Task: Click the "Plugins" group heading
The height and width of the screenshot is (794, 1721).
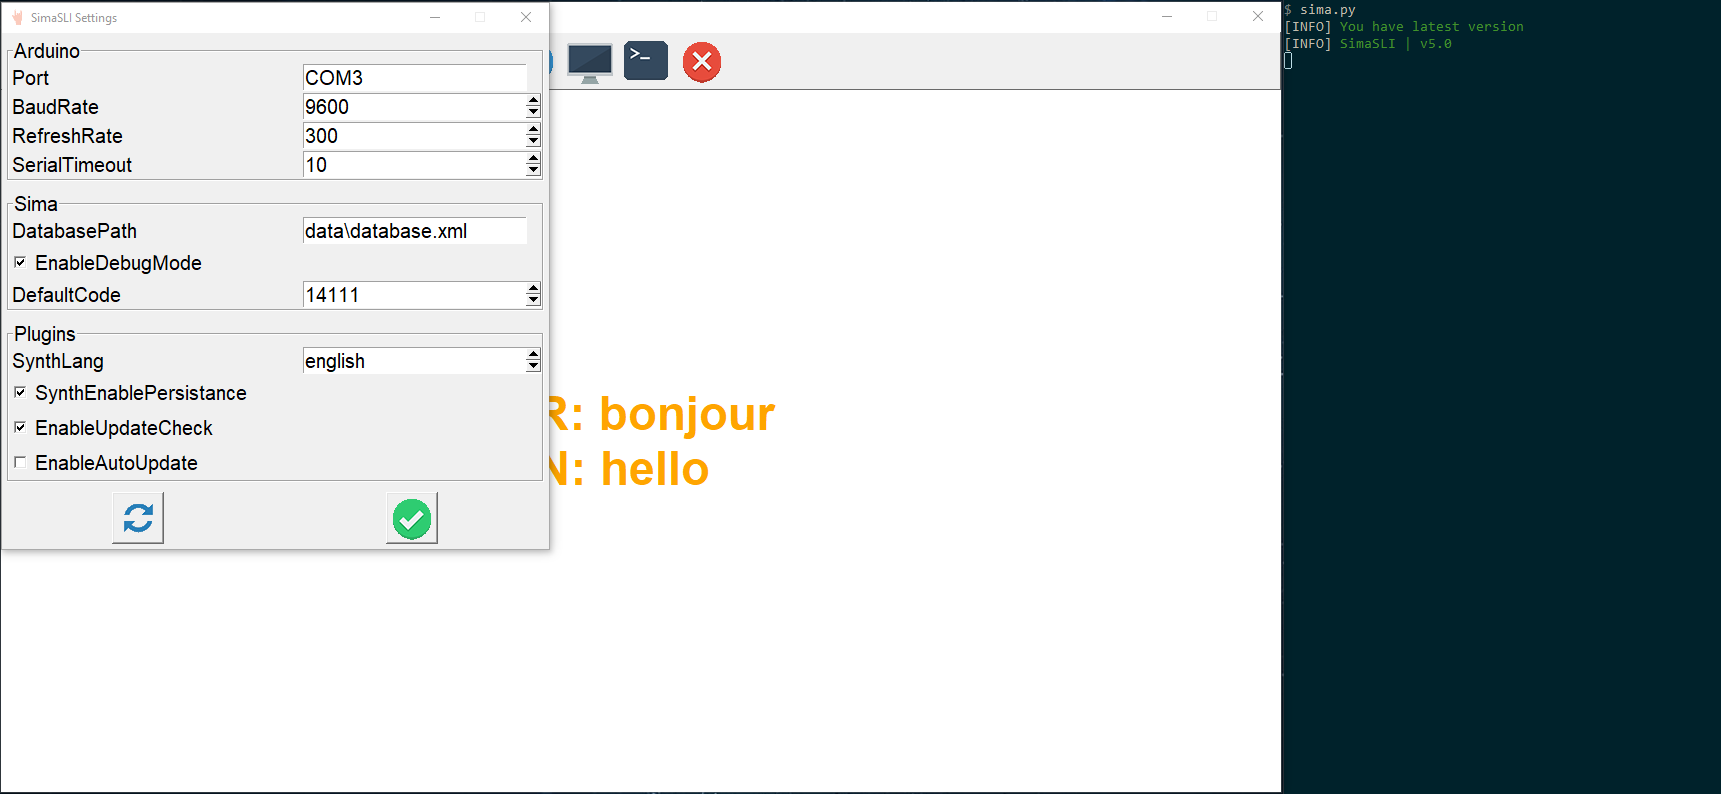Action: coord(45,334)
